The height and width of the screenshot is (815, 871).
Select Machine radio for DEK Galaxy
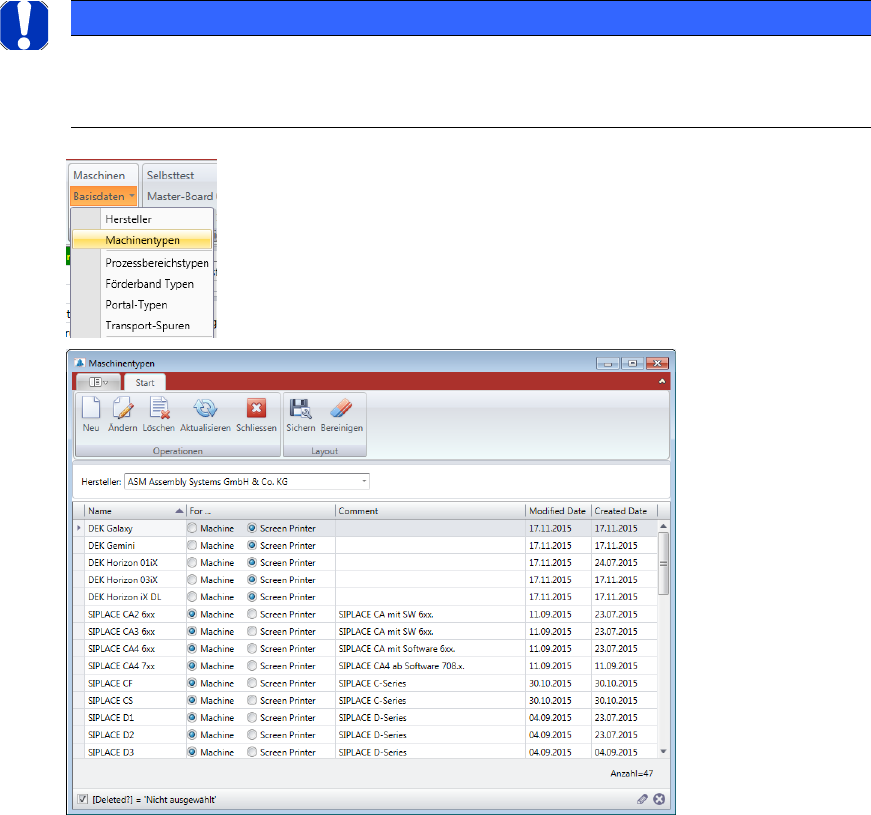click(x=192, y=528)
